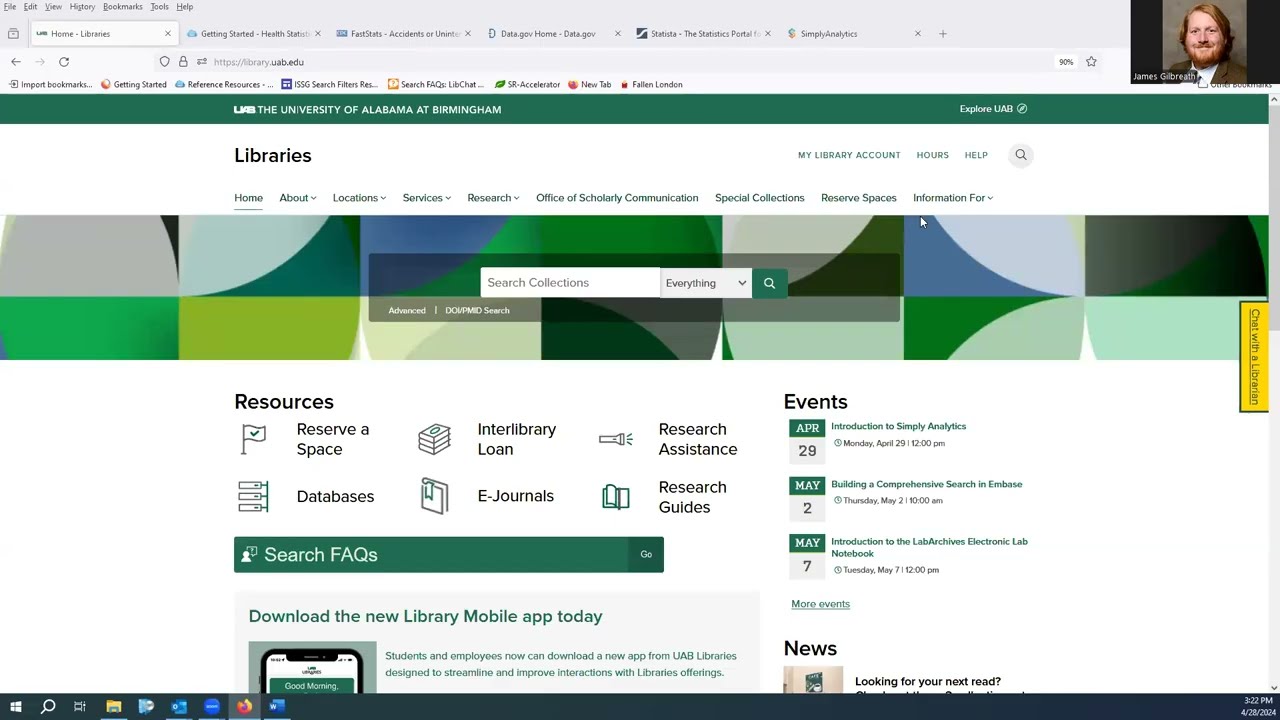Viewport: 1280px width, 720px height.
Task: Open the Firefox Bookmarks menu
Action: click(x=122, y=7)
